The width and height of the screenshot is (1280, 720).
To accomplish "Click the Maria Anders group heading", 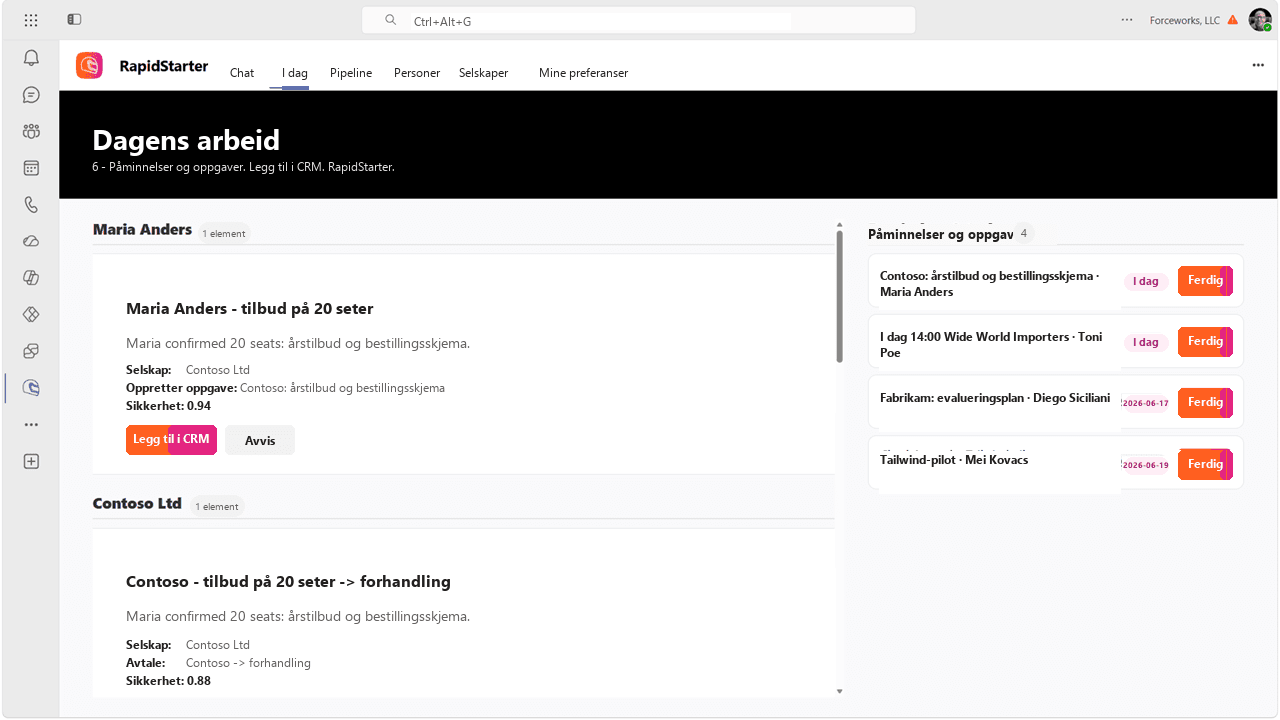I will pos(142,230).
